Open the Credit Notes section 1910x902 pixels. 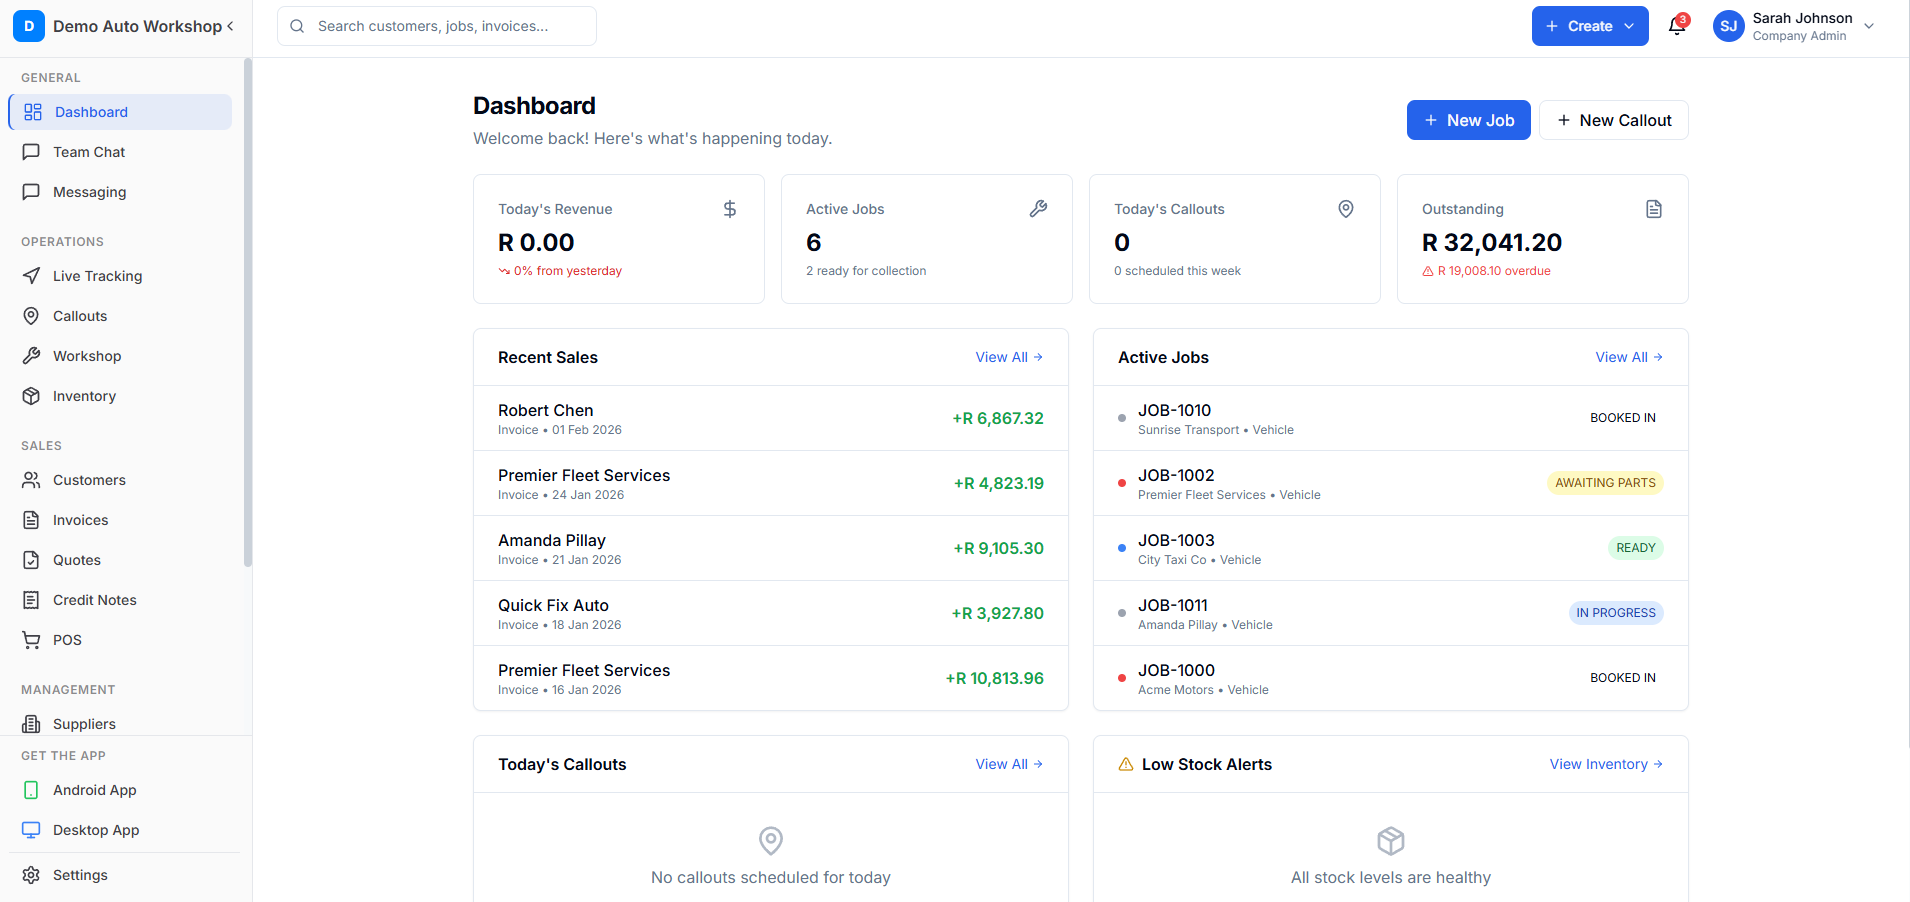point(95,599)
